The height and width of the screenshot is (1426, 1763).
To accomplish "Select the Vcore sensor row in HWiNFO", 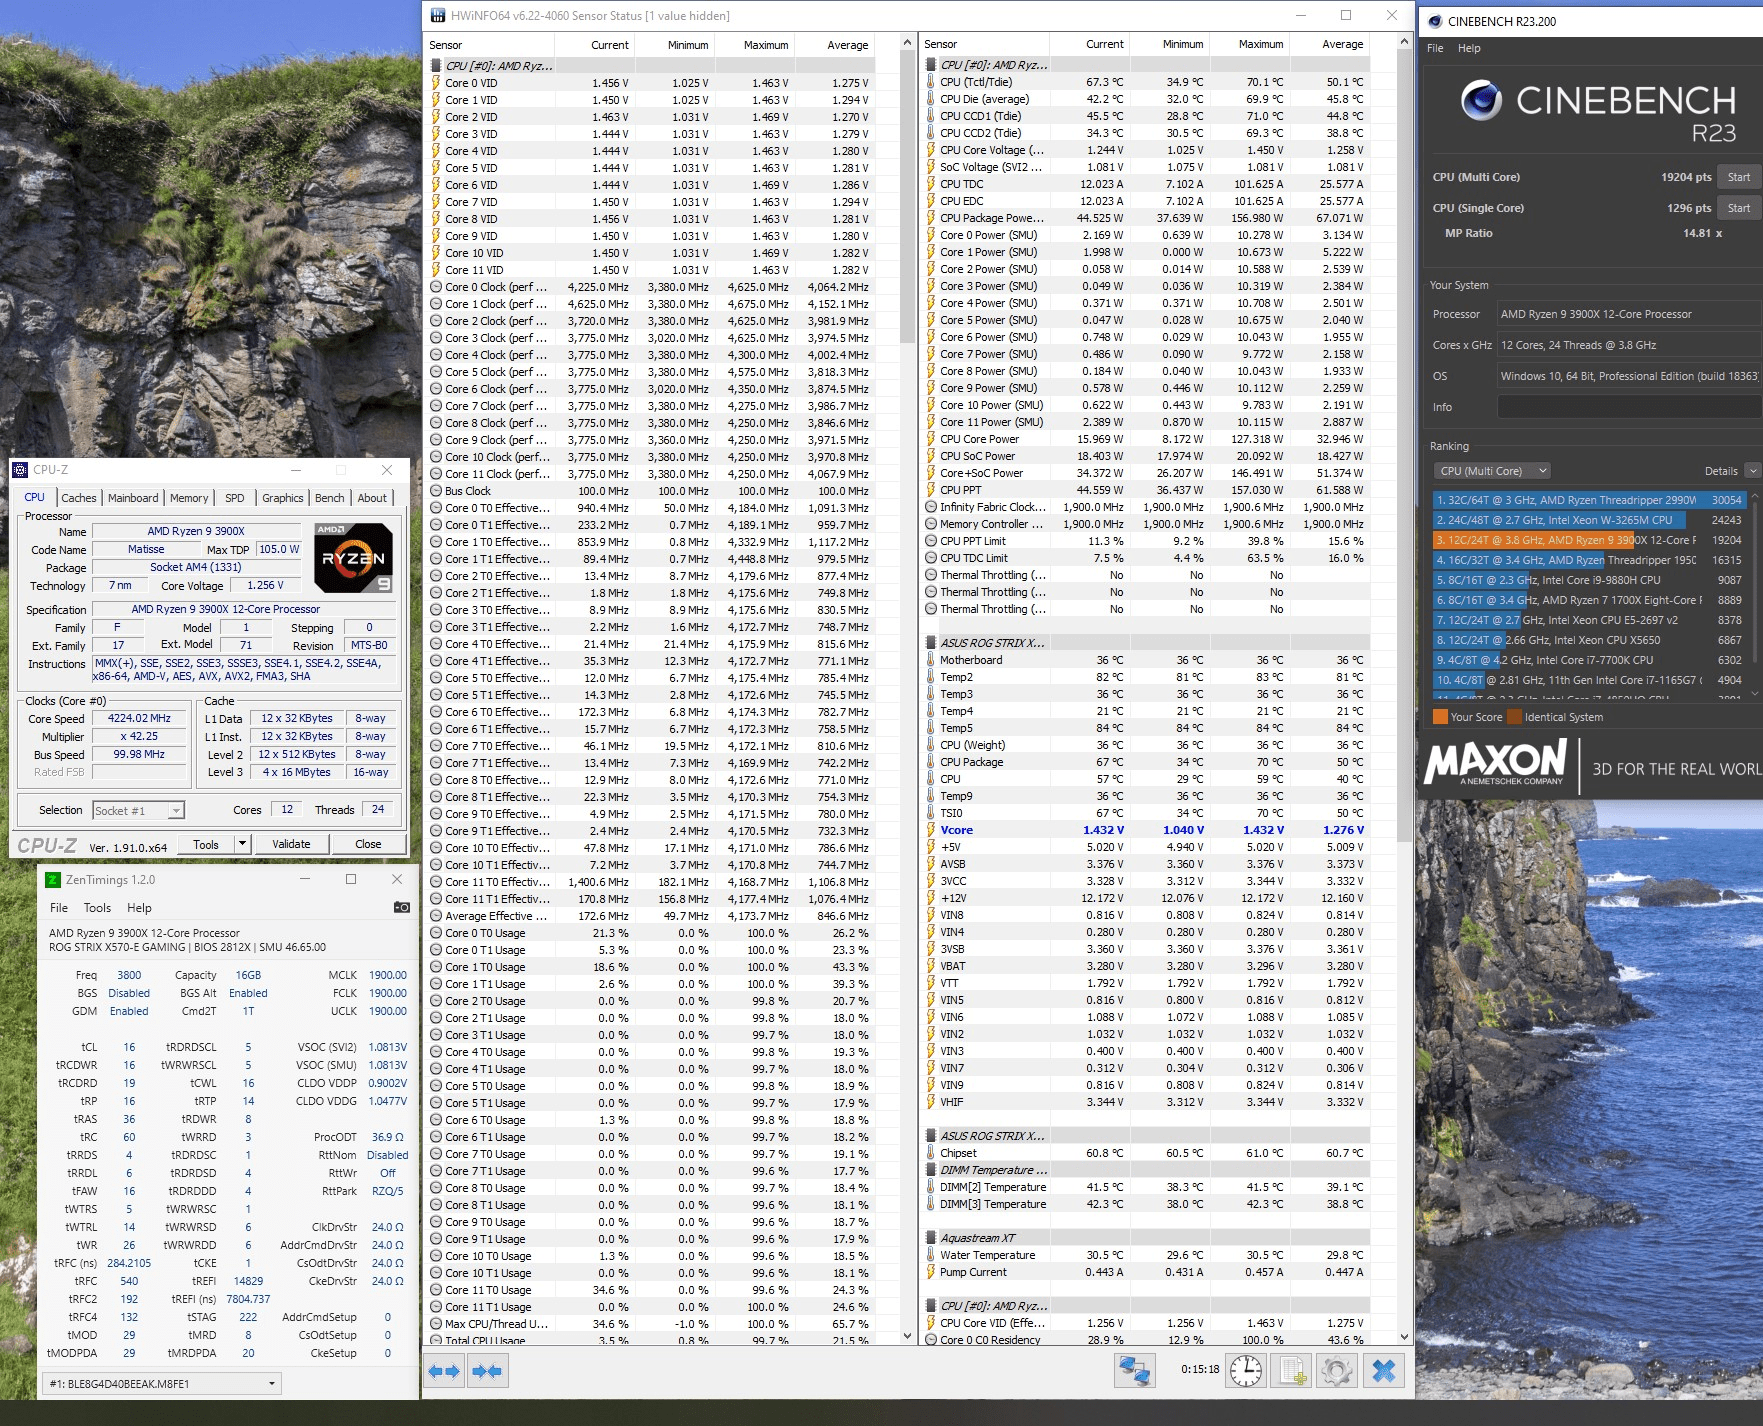I will click(1145, 830).
